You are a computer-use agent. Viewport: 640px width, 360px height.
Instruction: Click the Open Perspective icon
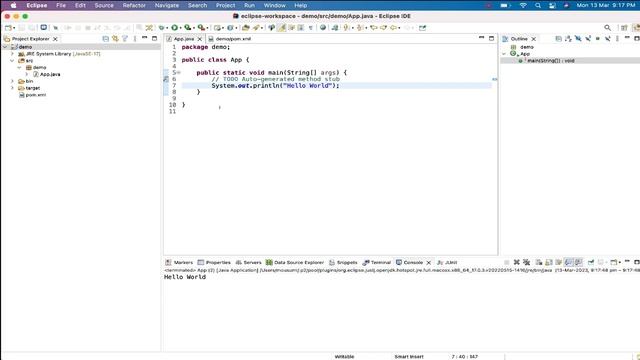click(x=624, y=28)
